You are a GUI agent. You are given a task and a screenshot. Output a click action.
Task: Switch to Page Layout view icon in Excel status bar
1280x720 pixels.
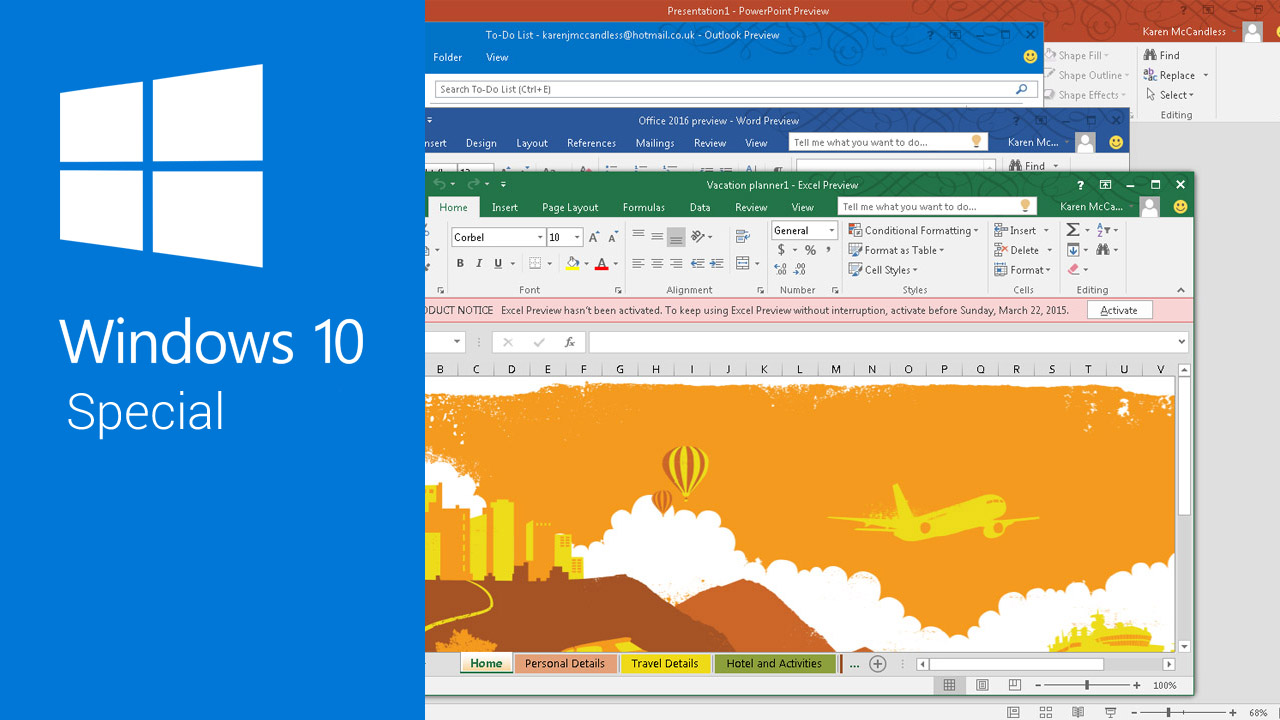tap(982, 685)
